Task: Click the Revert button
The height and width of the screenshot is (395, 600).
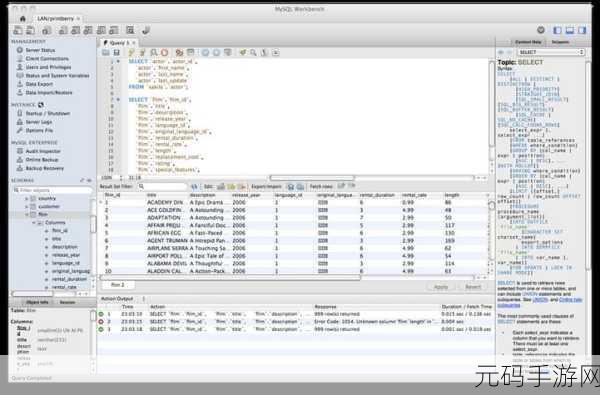Action: click(473, 287)
